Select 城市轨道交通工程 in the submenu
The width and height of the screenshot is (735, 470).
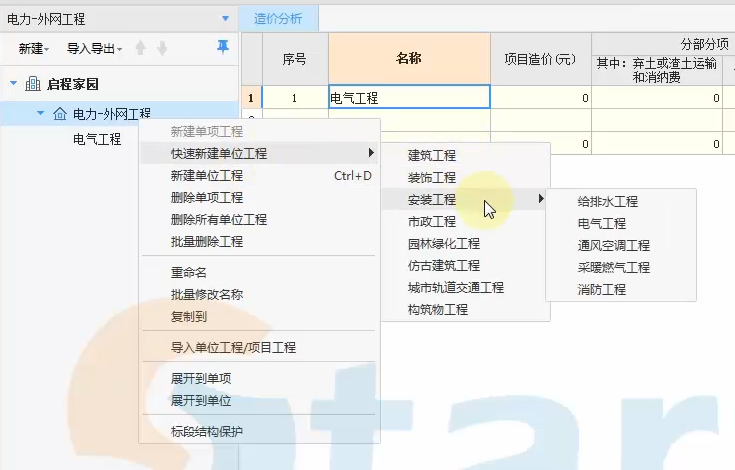(x=465, y=288)
